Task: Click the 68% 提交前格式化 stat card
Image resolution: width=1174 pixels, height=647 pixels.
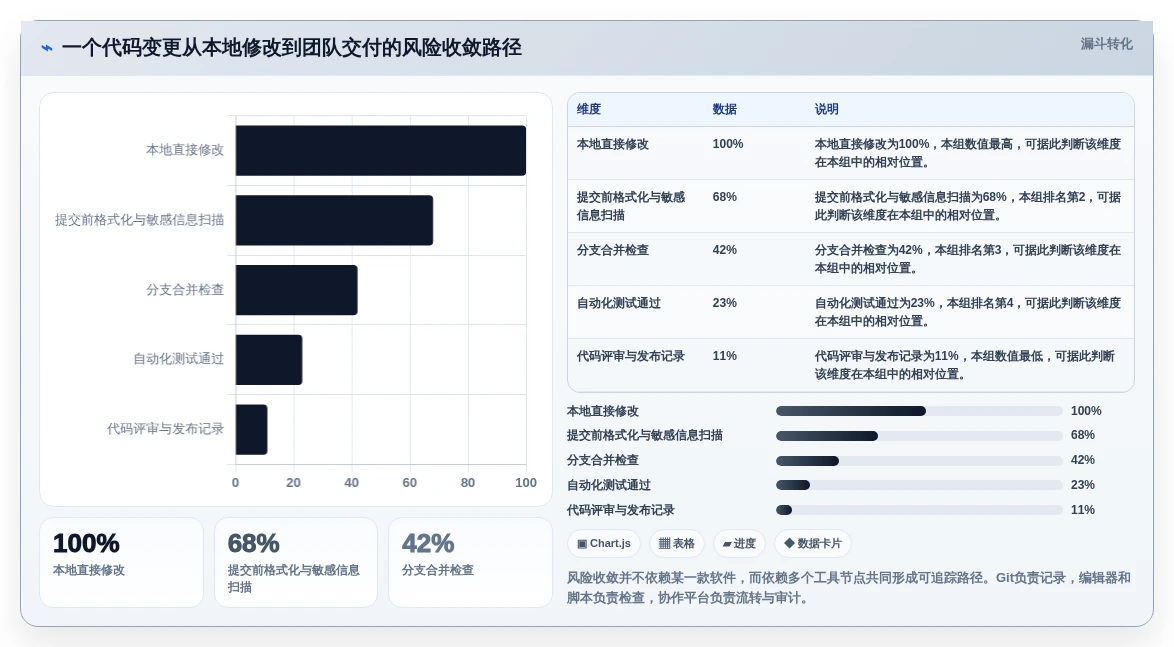Action: click(x=296, y=562)
